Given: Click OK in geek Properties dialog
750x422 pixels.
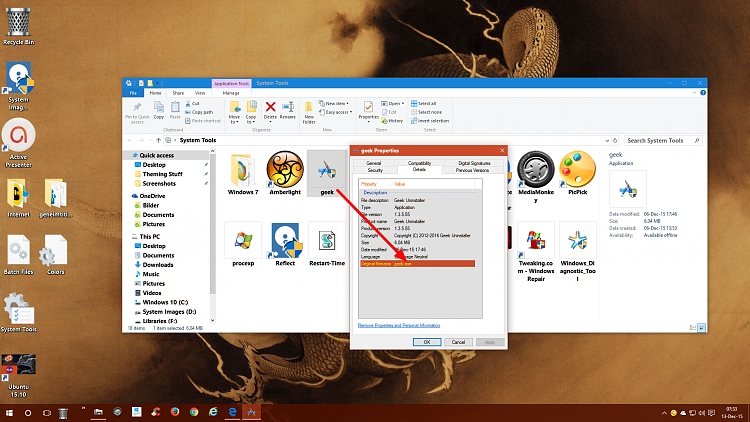Looking at the screenshot, I should (427, 342).
